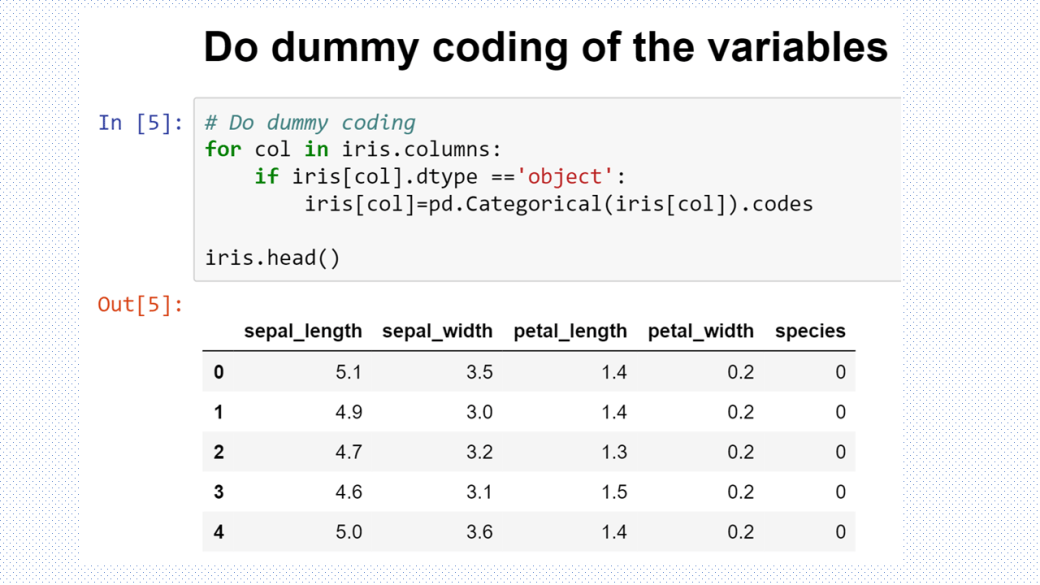1040x585 pixels.
Task: Click the iris.head() line in the cell
Action: coord(272,257)
